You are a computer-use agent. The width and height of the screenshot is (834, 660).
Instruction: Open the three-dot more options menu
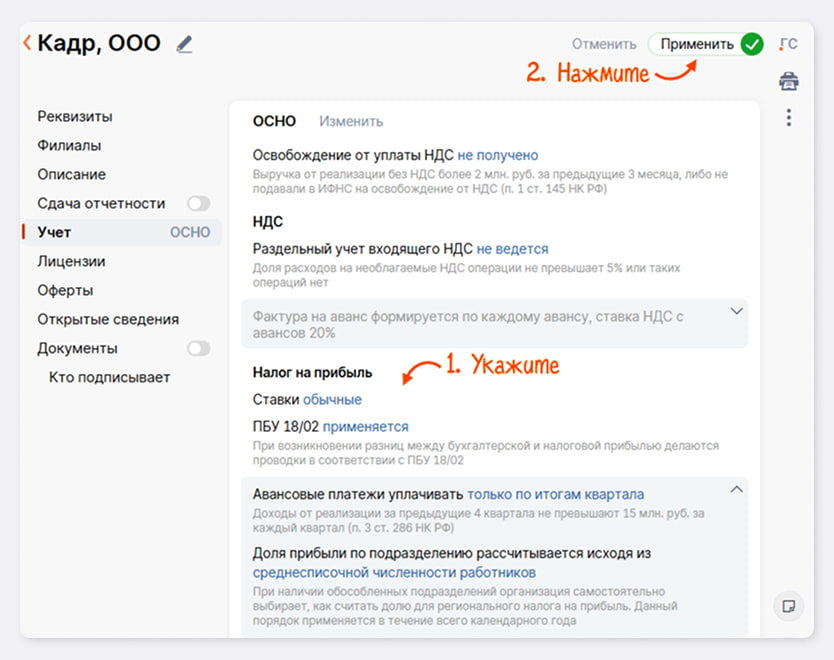[789, 118]
